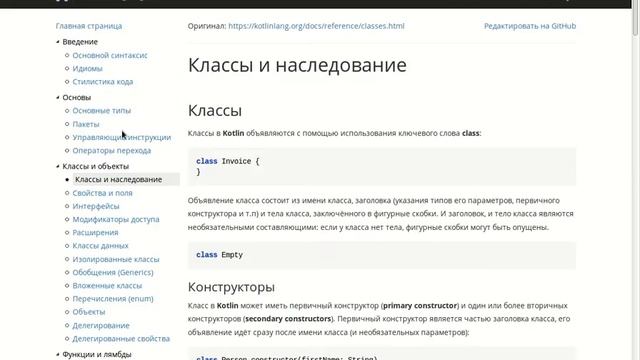
Task: Open Делегированные свойства page
Action: click(121, 339)
